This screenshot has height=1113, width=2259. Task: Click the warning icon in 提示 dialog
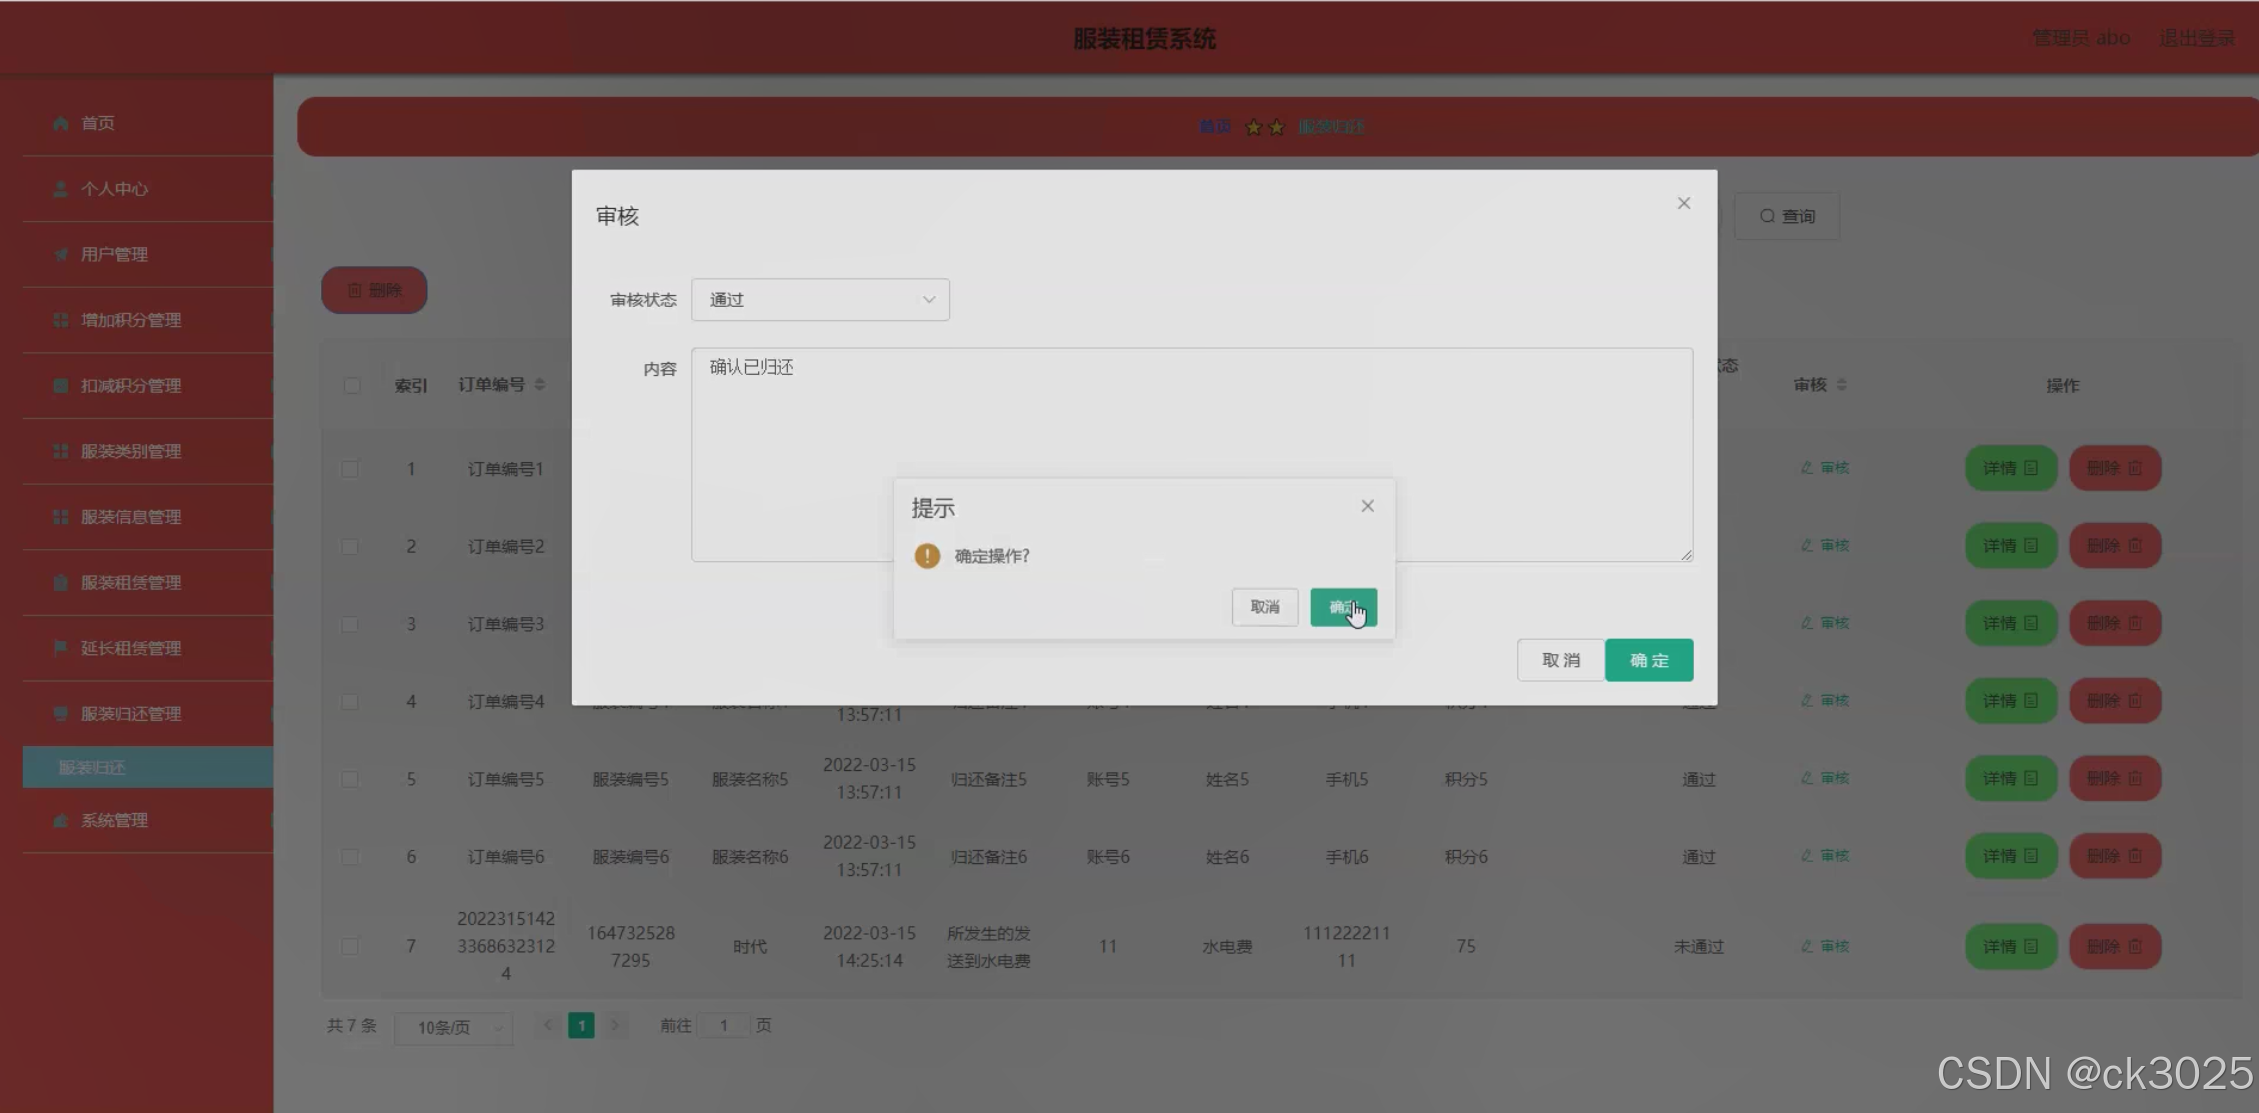pyautogui.click(x=927, y=556)
